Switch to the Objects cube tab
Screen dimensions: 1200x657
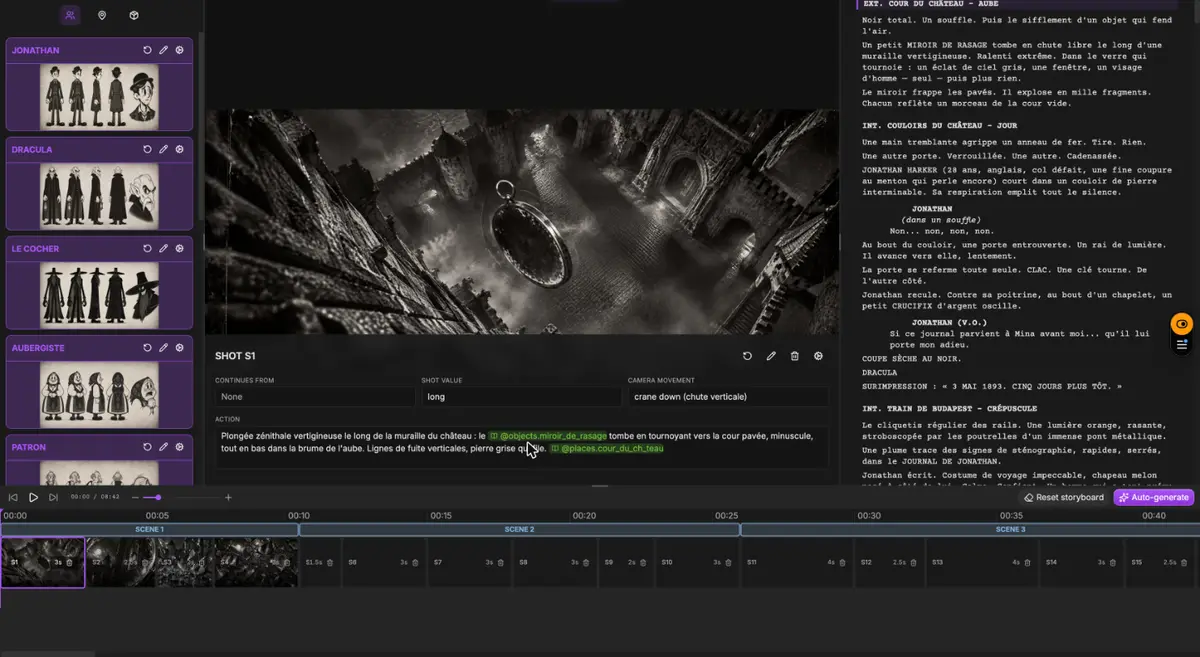(134, 16)
